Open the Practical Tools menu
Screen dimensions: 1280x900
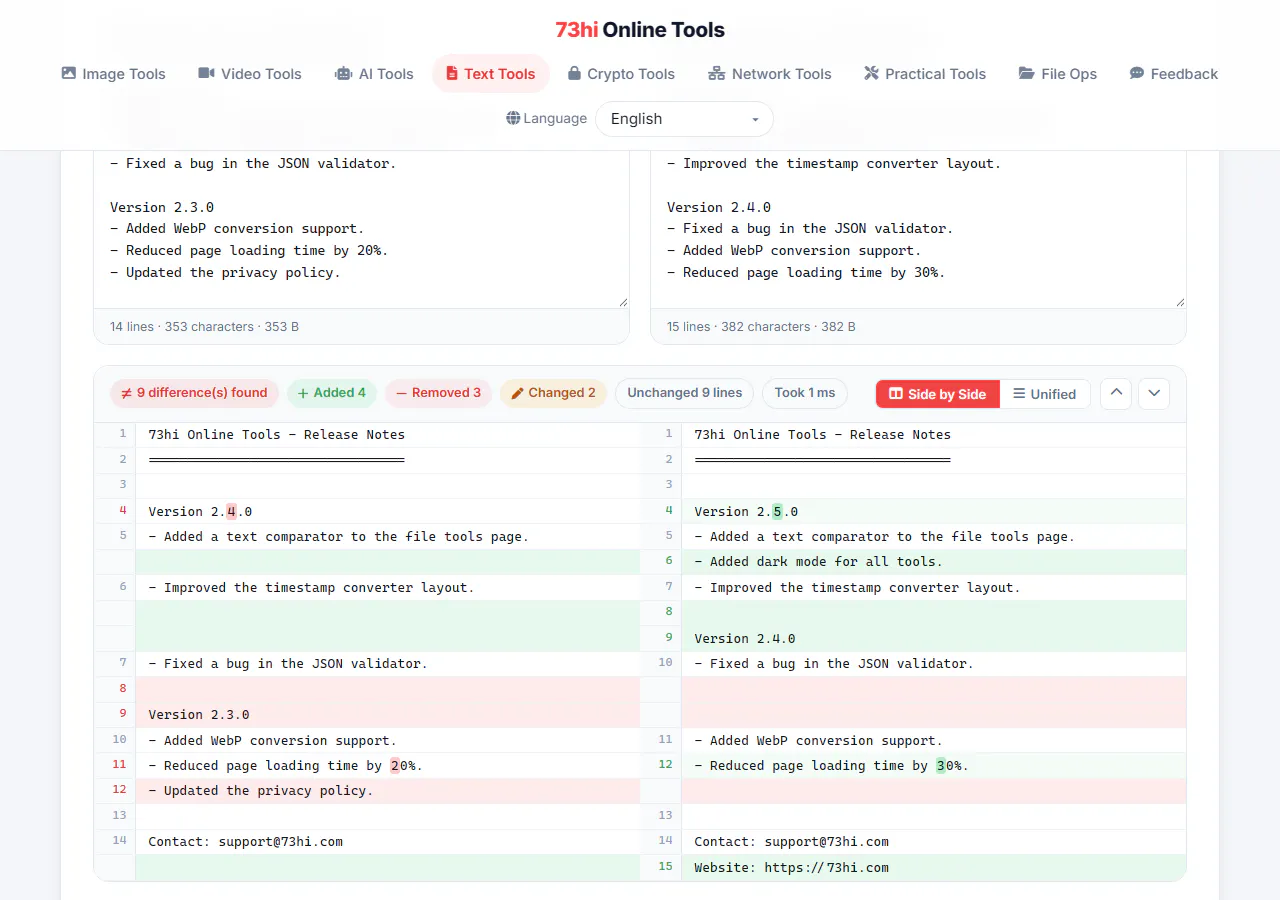(x=925, y=74)
